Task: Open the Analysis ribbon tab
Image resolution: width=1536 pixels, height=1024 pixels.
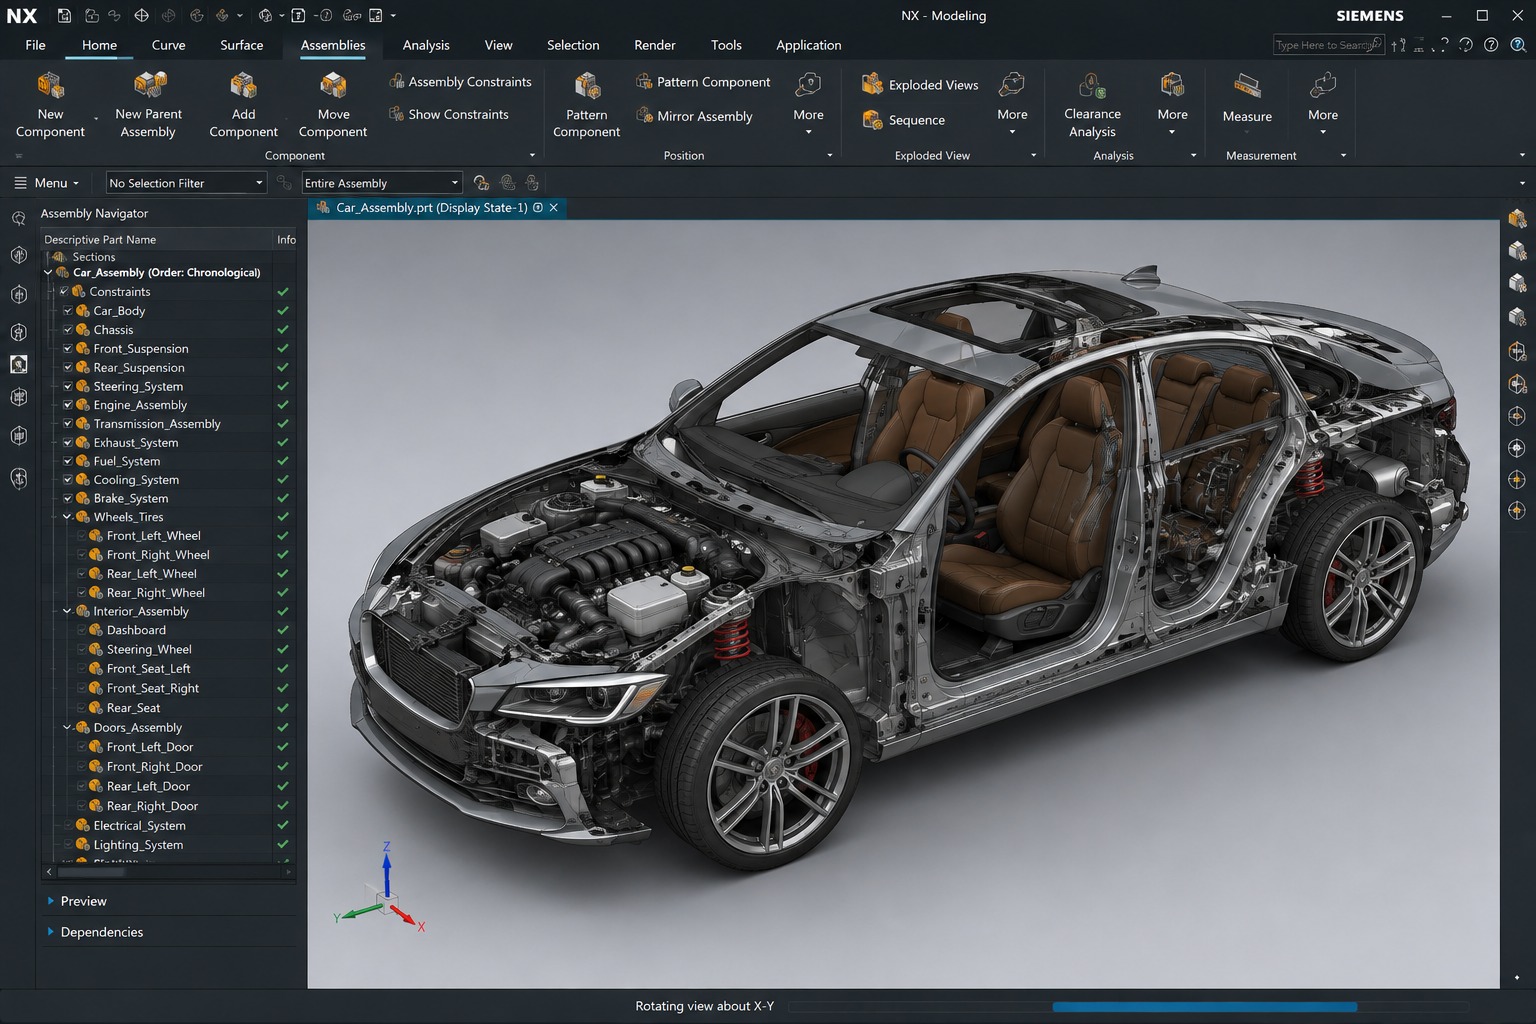Action: point(426,45)
